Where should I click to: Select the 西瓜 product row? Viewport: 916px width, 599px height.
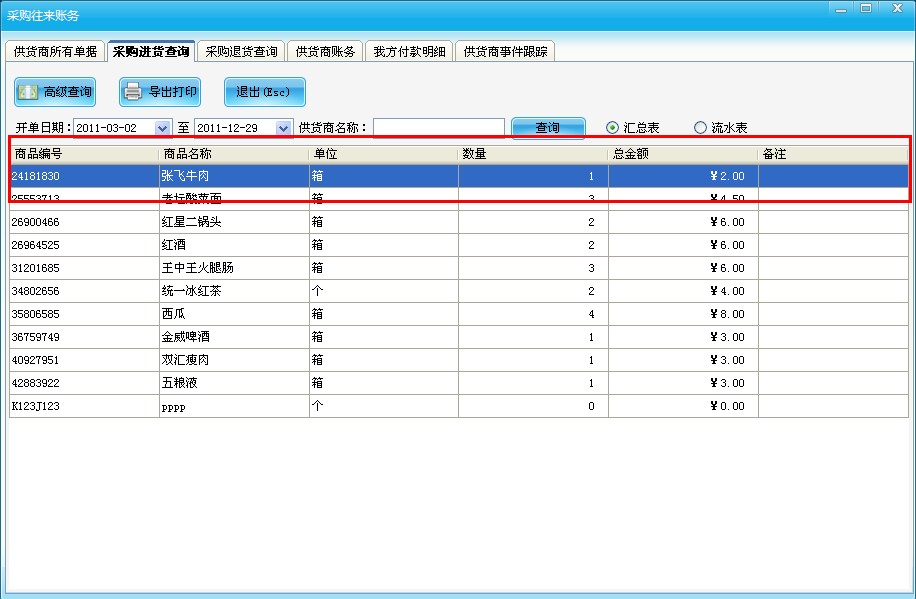459,314
